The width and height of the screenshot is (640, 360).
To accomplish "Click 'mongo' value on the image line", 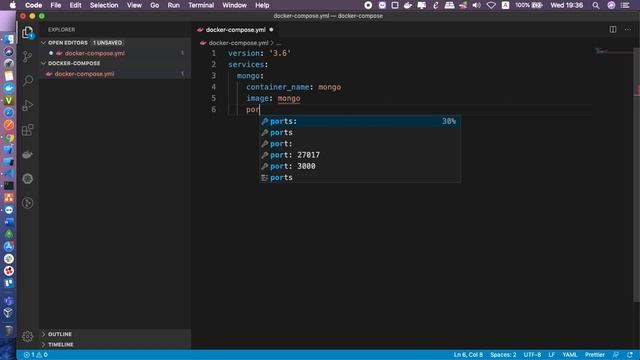I will tap(289, 98).
